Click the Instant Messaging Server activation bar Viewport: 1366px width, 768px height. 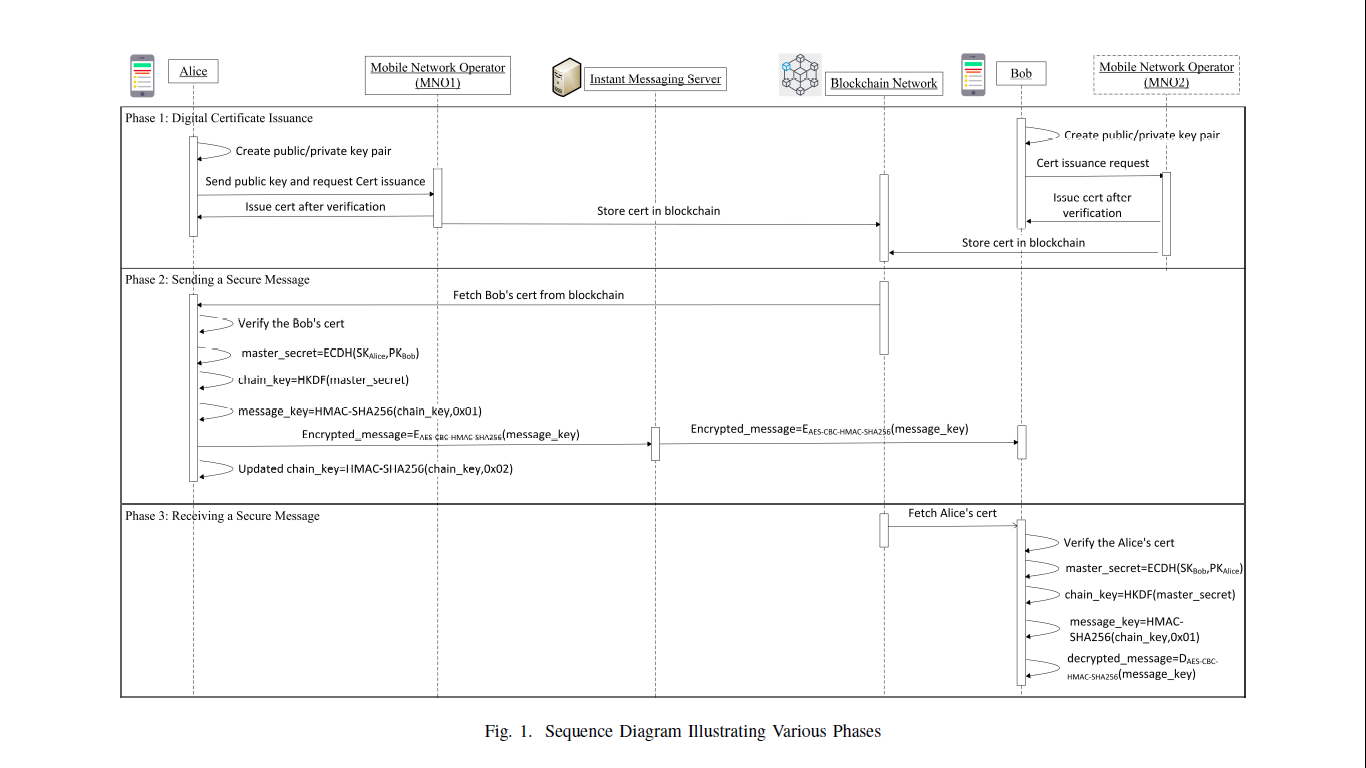656,443
